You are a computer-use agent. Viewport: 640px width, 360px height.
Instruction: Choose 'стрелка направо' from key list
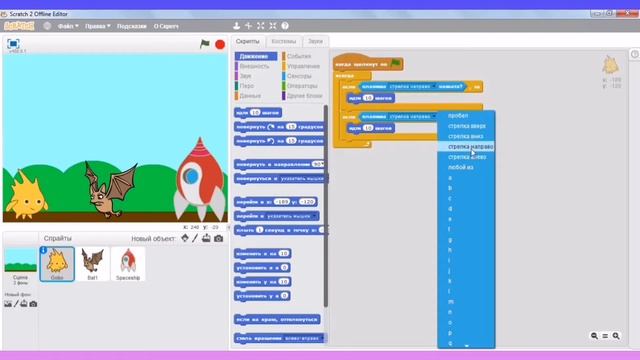pos(466,147)
